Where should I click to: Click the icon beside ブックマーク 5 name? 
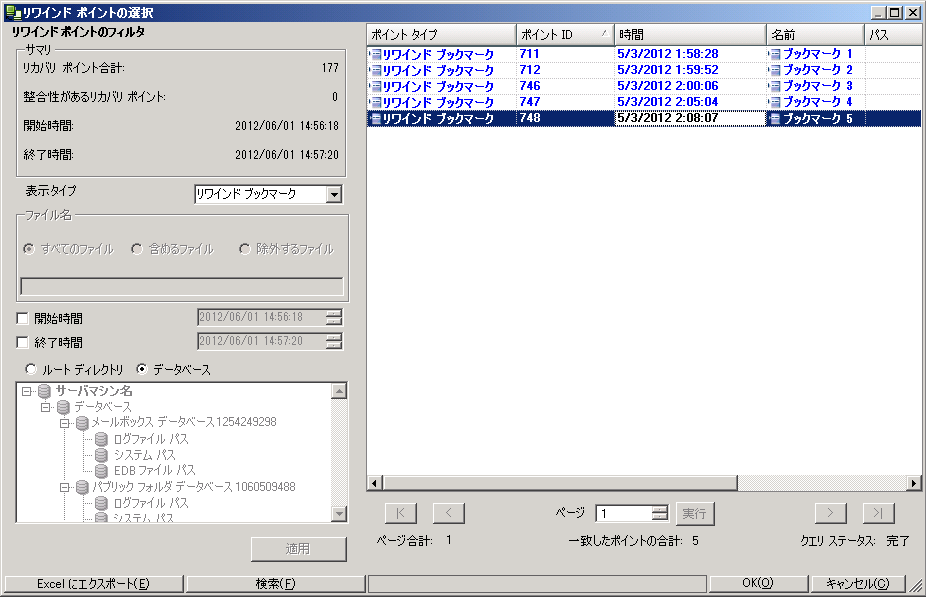click(x=775, y=118)
